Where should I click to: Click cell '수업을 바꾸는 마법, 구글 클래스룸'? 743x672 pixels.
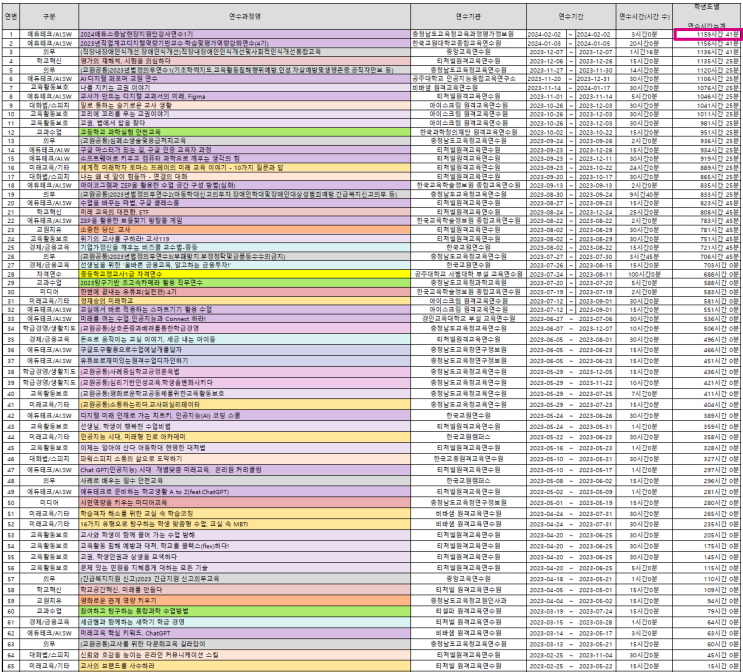(244, 203)
